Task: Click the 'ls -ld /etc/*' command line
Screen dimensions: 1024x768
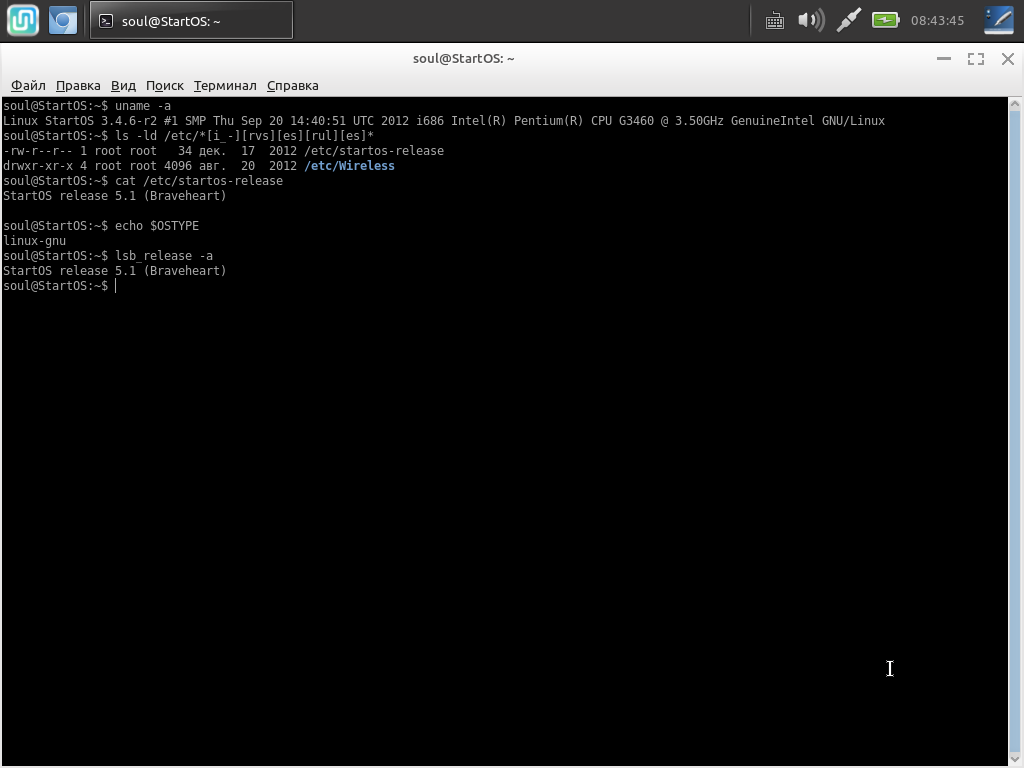Action: [189, 136]
